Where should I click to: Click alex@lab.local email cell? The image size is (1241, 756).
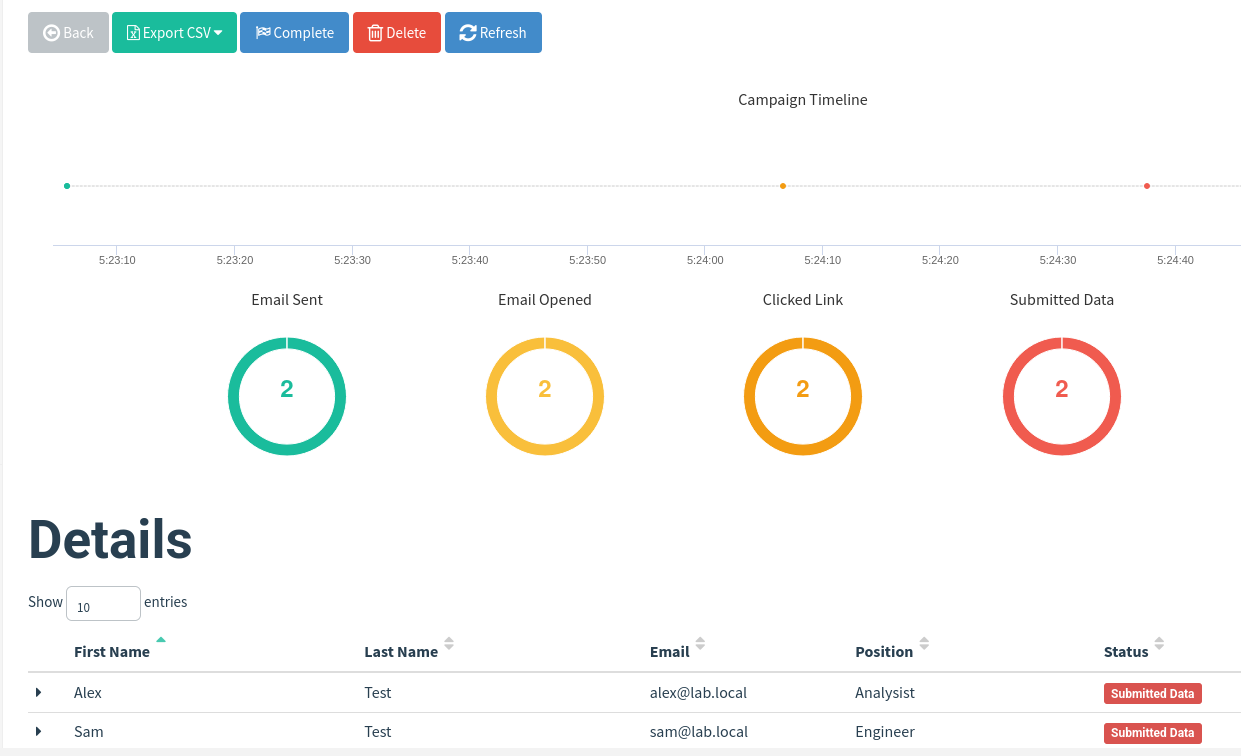click(x=698, y=692)
